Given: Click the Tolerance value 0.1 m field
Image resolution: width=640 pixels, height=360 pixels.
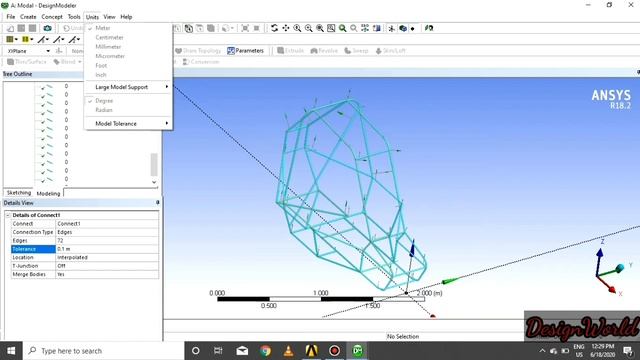Looking at the screenshot, I should (x=107, y=249).
